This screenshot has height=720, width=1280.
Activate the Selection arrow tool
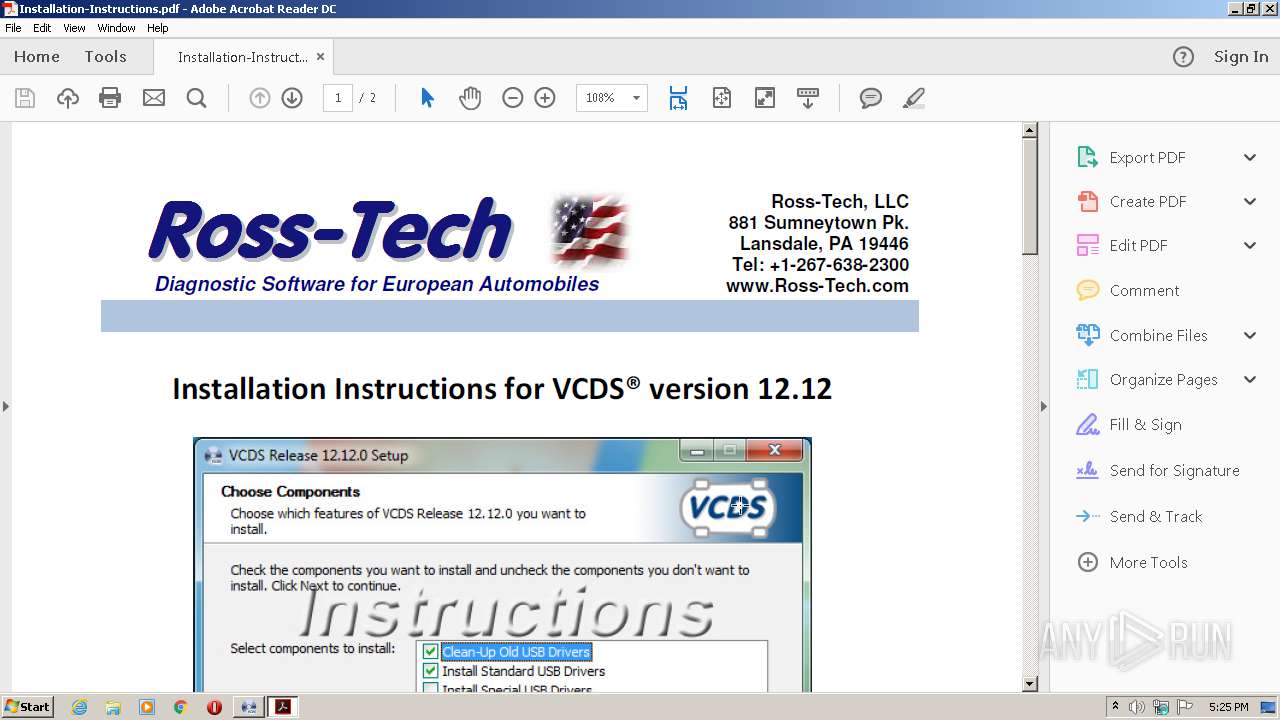click(x=428, y=98)
